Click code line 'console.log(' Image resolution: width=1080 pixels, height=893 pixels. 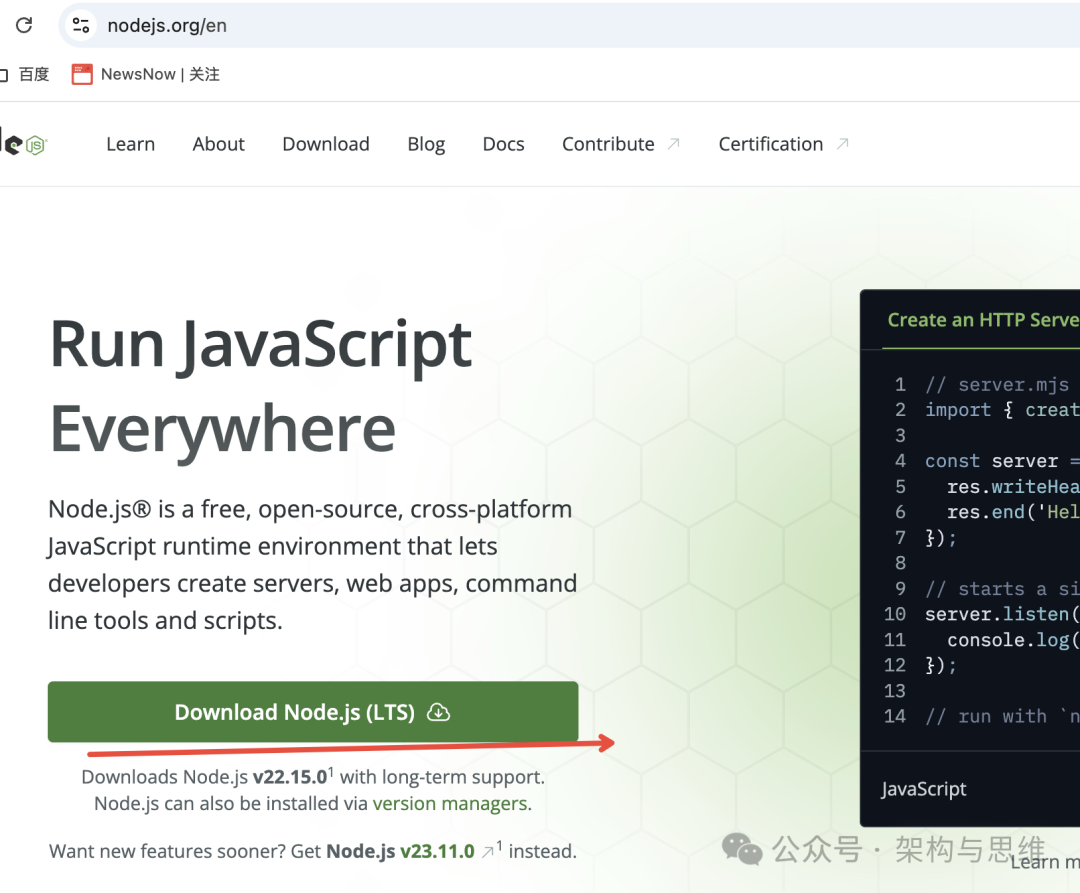click(x=1012, y=640)
